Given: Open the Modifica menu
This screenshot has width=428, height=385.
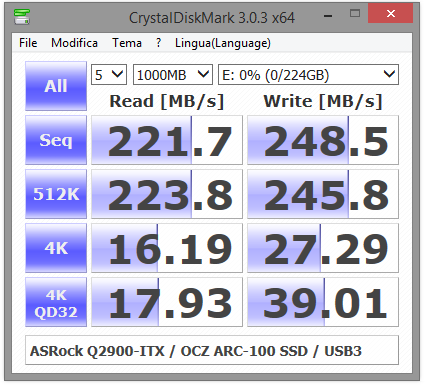Looking at the screenshot, I should pyautogui.click(x=74, y=43).
